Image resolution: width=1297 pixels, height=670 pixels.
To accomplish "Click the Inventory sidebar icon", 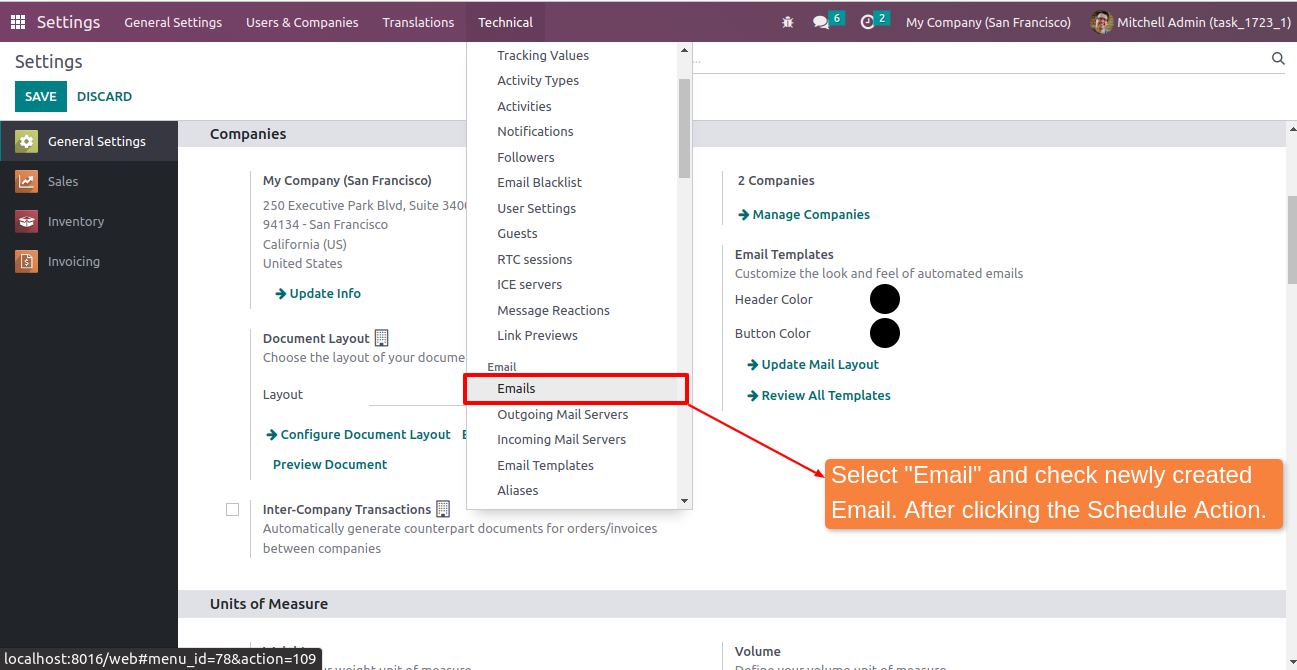I will pos(26,221).
